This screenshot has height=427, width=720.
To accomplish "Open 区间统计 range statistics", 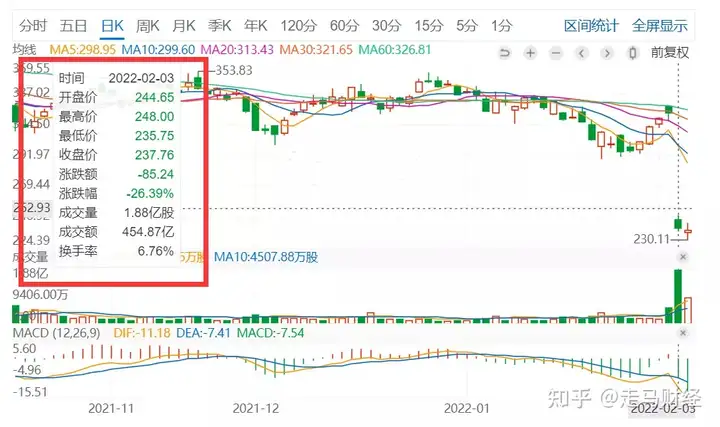I will click(591, 26).
